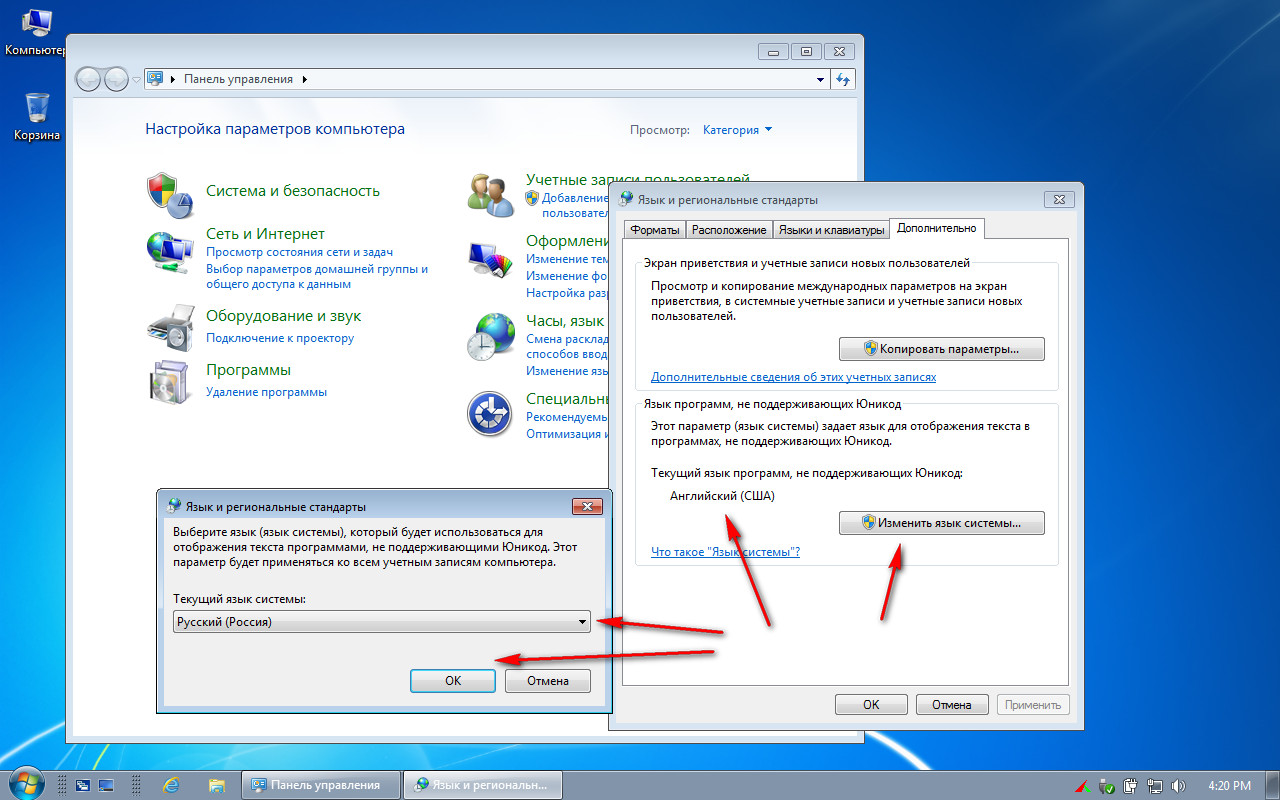Switch to the Форматы tab
Image resolution: width=1280 pixels, height=800 pixels.
(654, 230)
